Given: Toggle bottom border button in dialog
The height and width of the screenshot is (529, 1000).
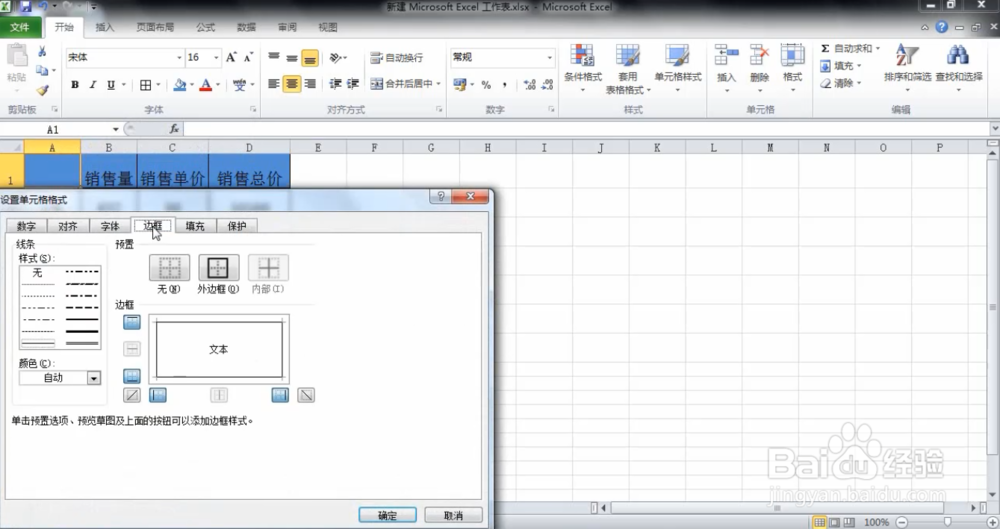Looking at the screenshot, I should point(131,376).
